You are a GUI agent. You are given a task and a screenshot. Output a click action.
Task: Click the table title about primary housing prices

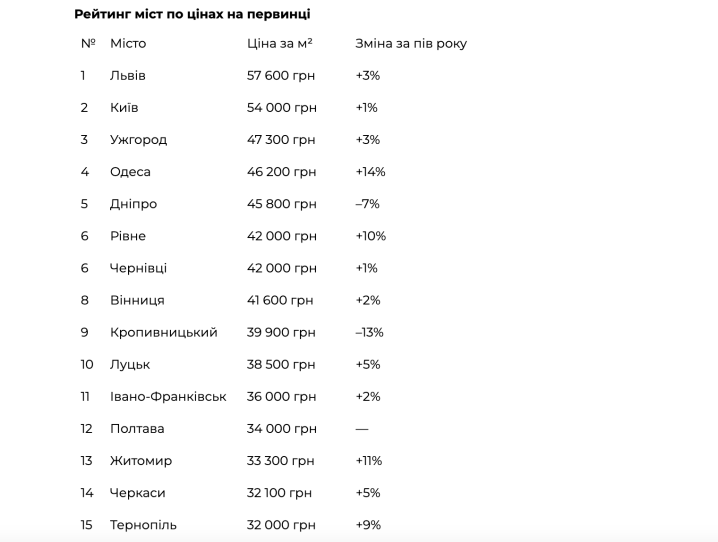click(x=192, y=14)
